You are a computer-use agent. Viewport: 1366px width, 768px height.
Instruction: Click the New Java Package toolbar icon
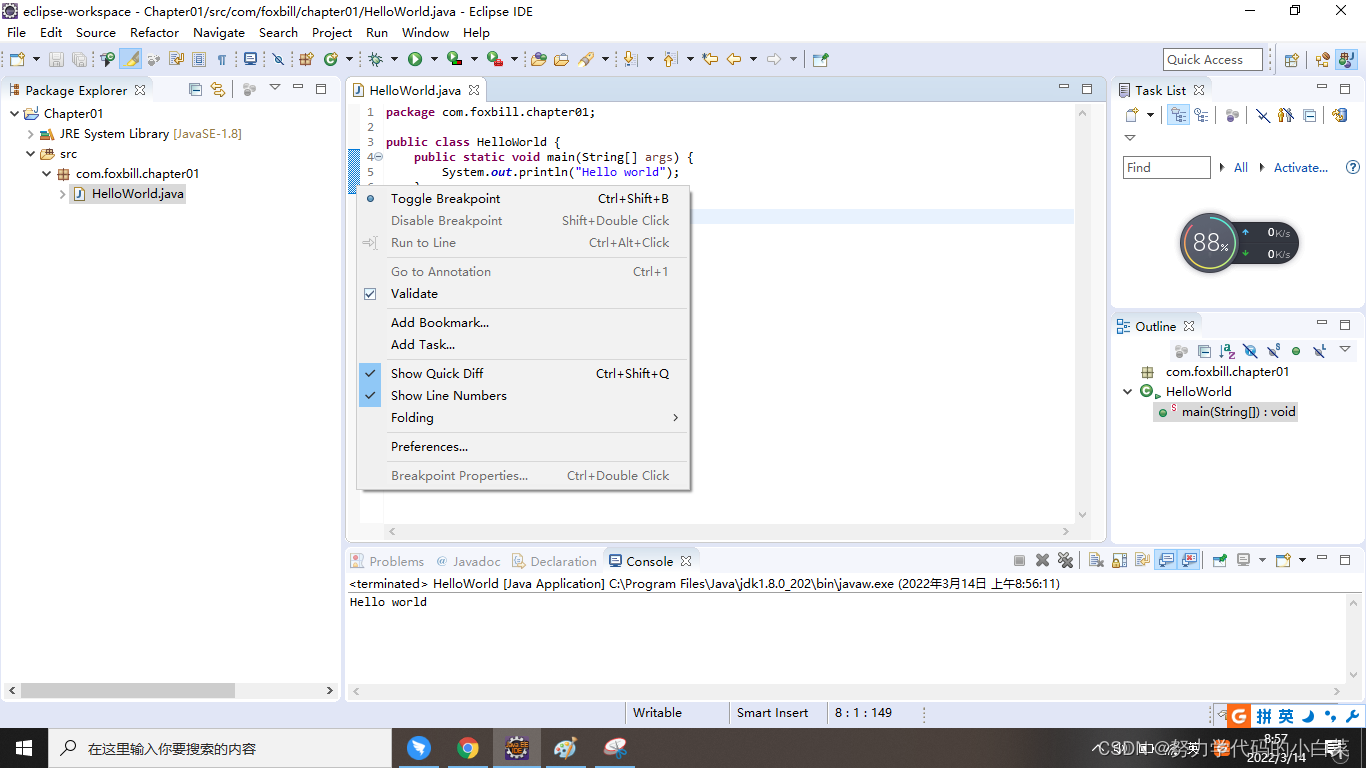[x=306, y=59]
